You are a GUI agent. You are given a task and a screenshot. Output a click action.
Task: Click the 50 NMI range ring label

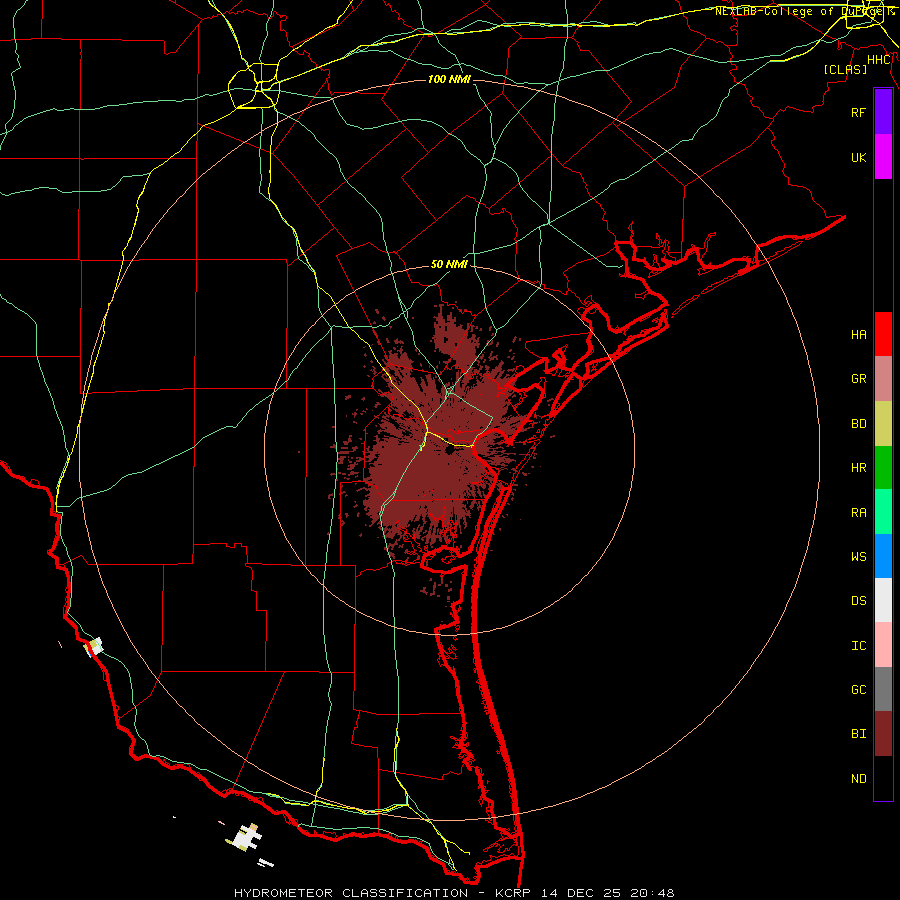point(449,264)
